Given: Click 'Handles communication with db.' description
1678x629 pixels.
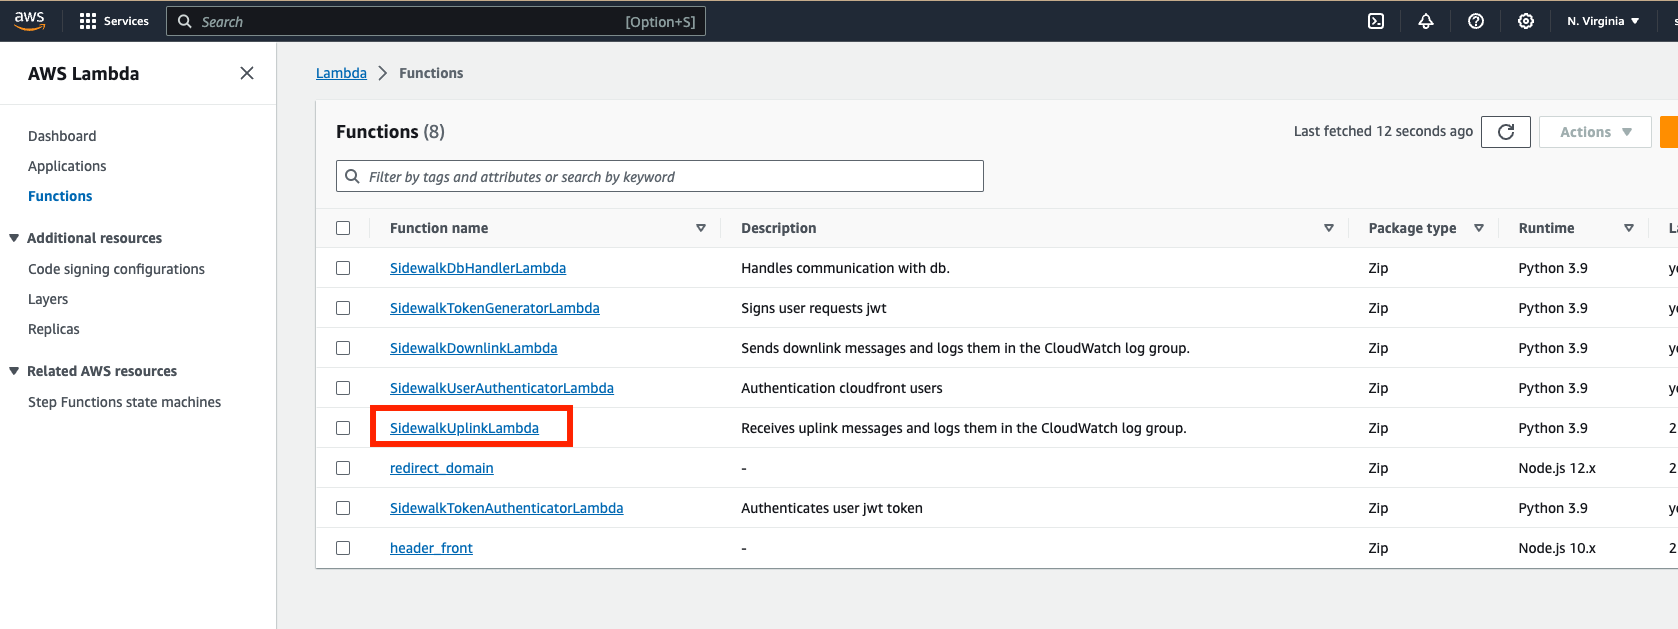Looking at the screenshot, I should (x=845, y=268).
